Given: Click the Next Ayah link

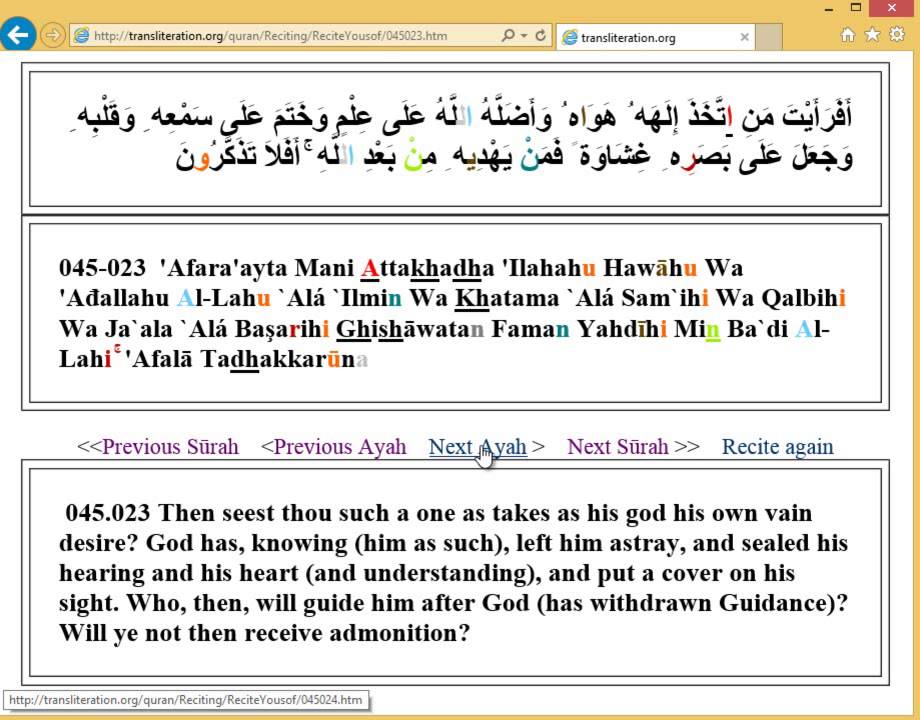Looking at the screenshot, I should pyautogui.click(x=478, y=447).
